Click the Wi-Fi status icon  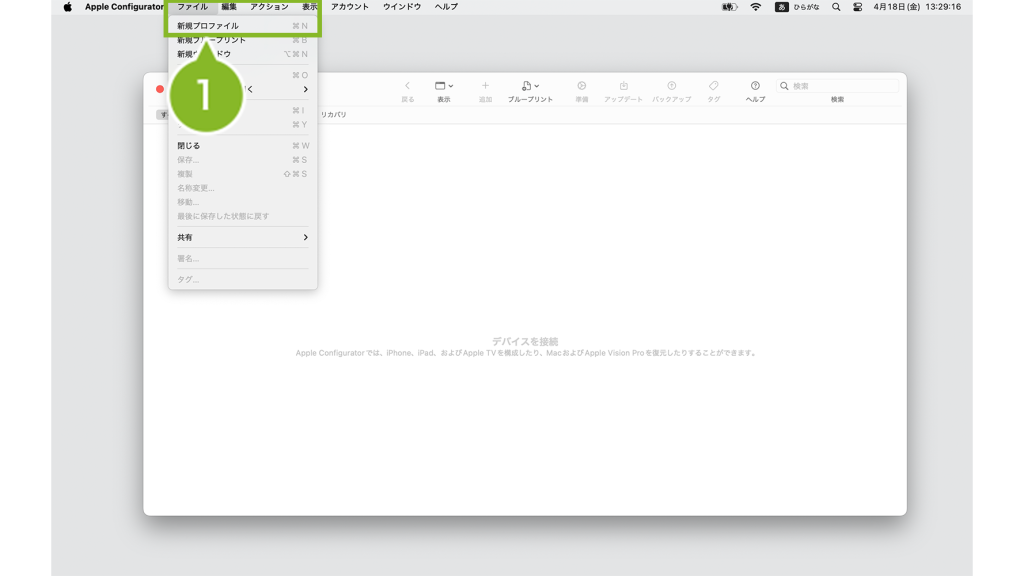tap(756, 7)
